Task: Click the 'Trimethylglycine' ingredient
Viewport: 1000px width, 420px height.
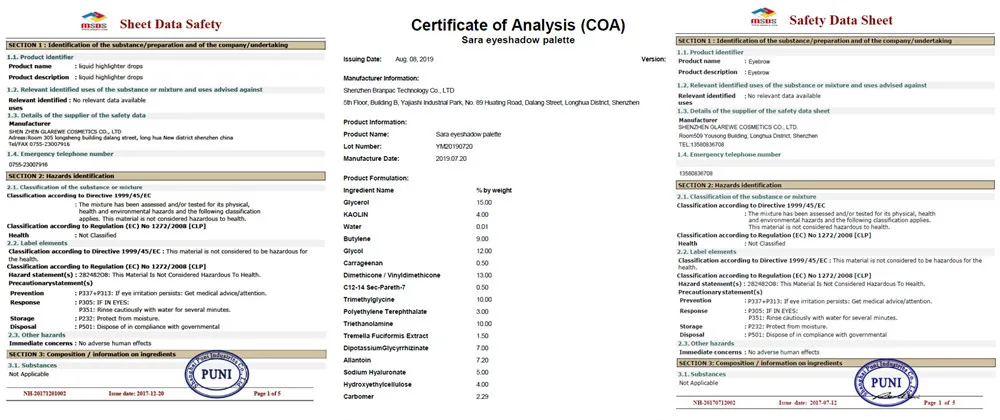Action: tap(369, 299)
